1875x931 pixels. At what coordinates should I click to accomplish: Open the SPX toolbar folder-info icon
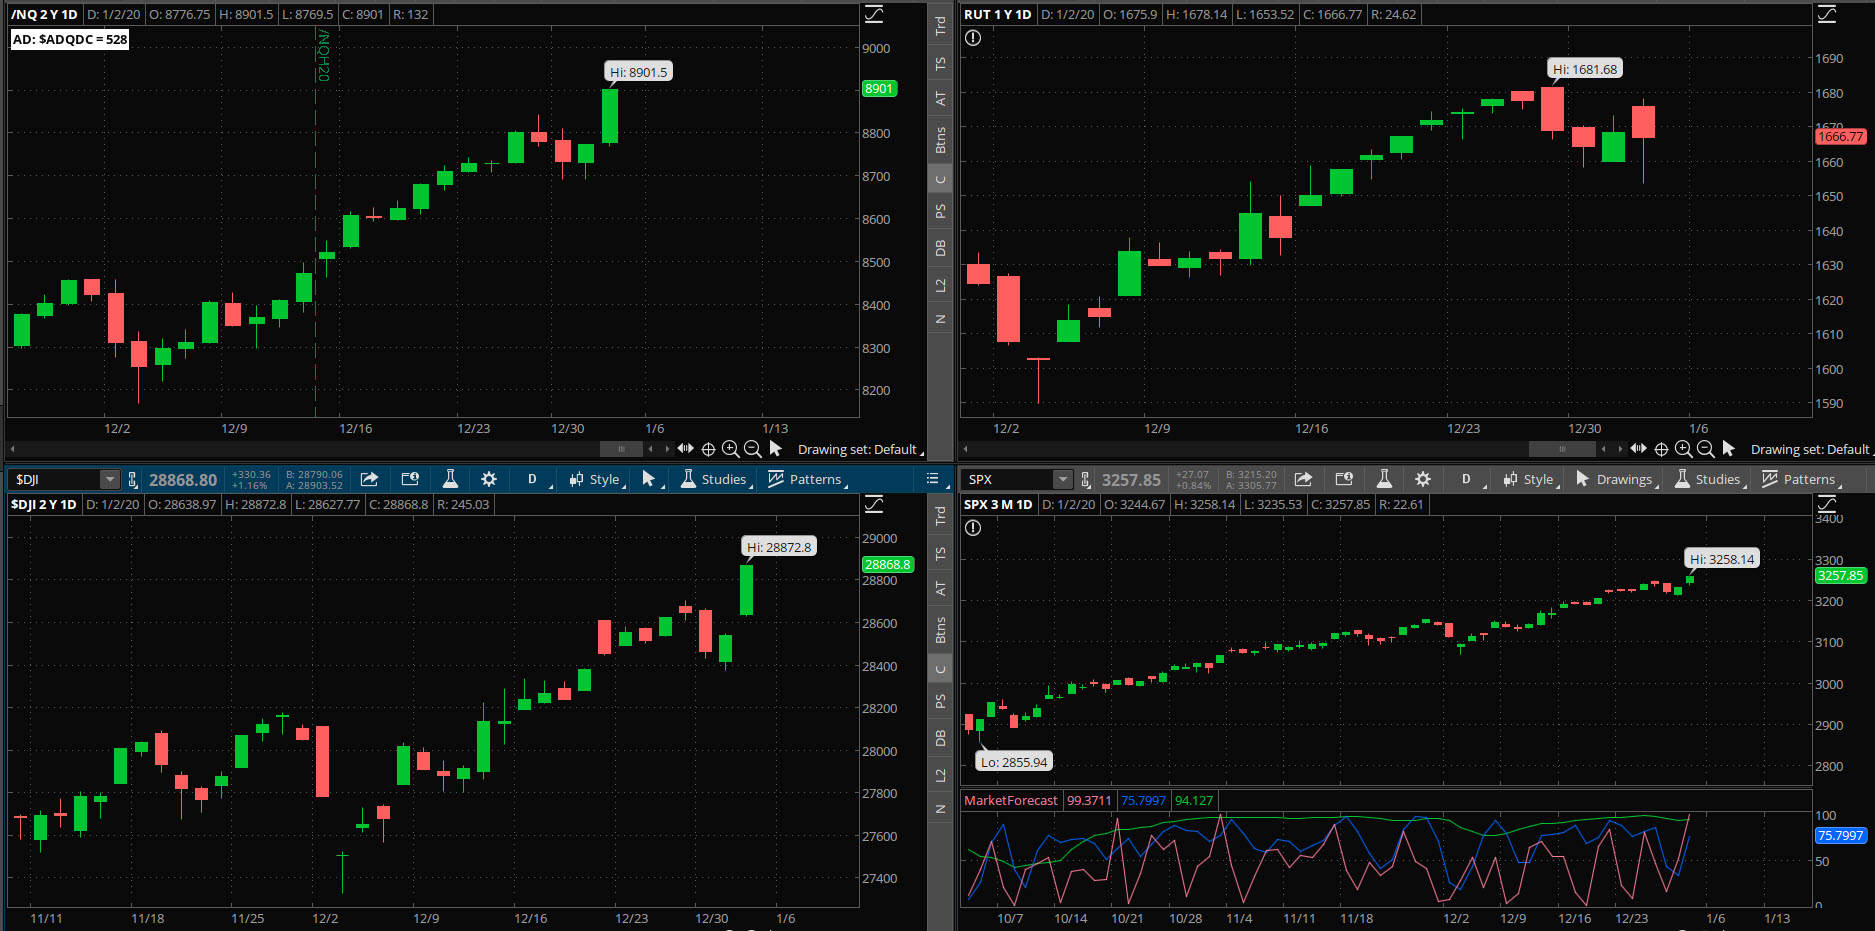(x=1344, y=479)
